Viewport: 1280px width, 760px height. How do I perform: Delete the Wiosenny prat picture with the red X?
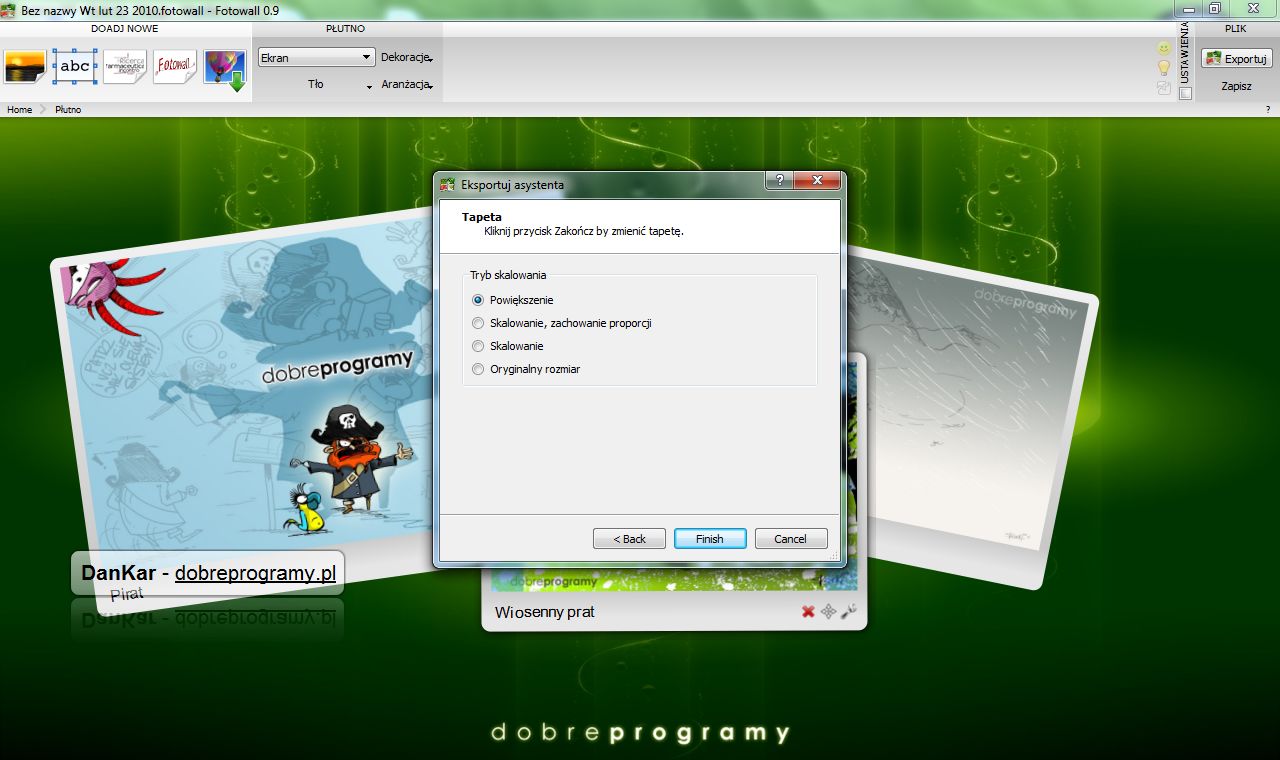(808, 612)
